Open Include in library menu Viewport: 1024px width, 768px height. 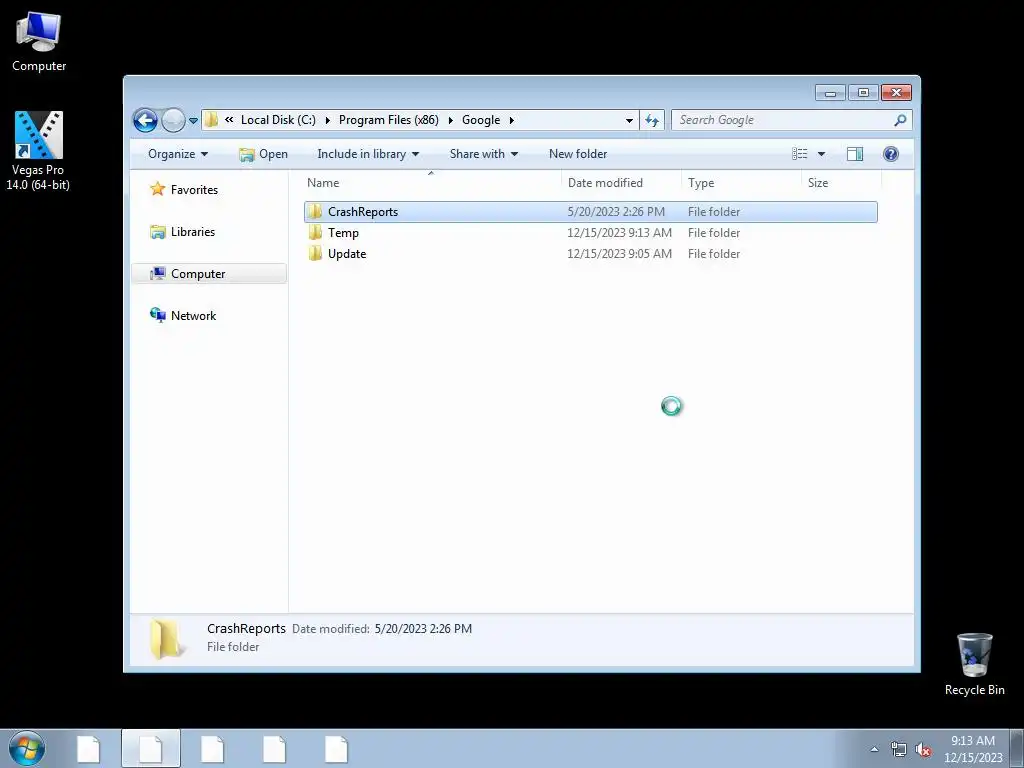(368, 154)
